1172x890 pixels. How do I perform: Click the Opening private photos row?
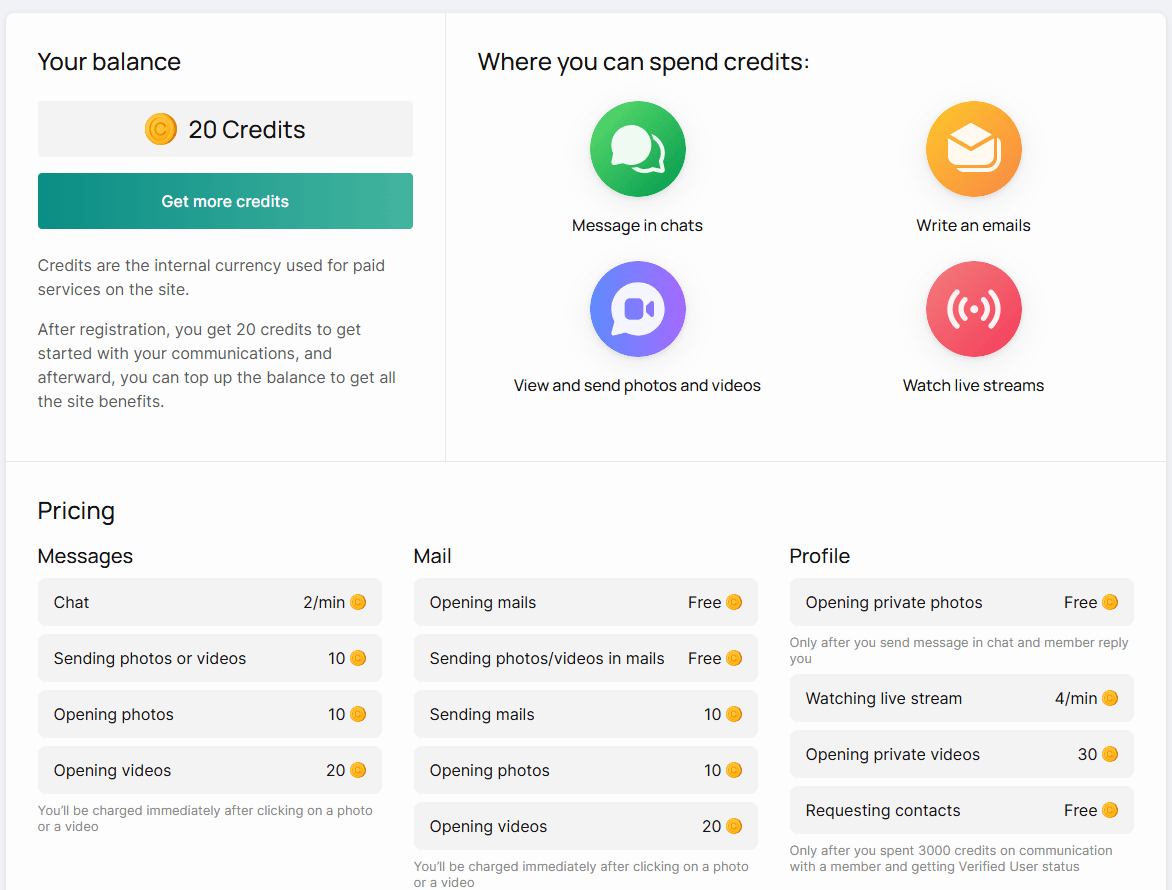[961, 602]
